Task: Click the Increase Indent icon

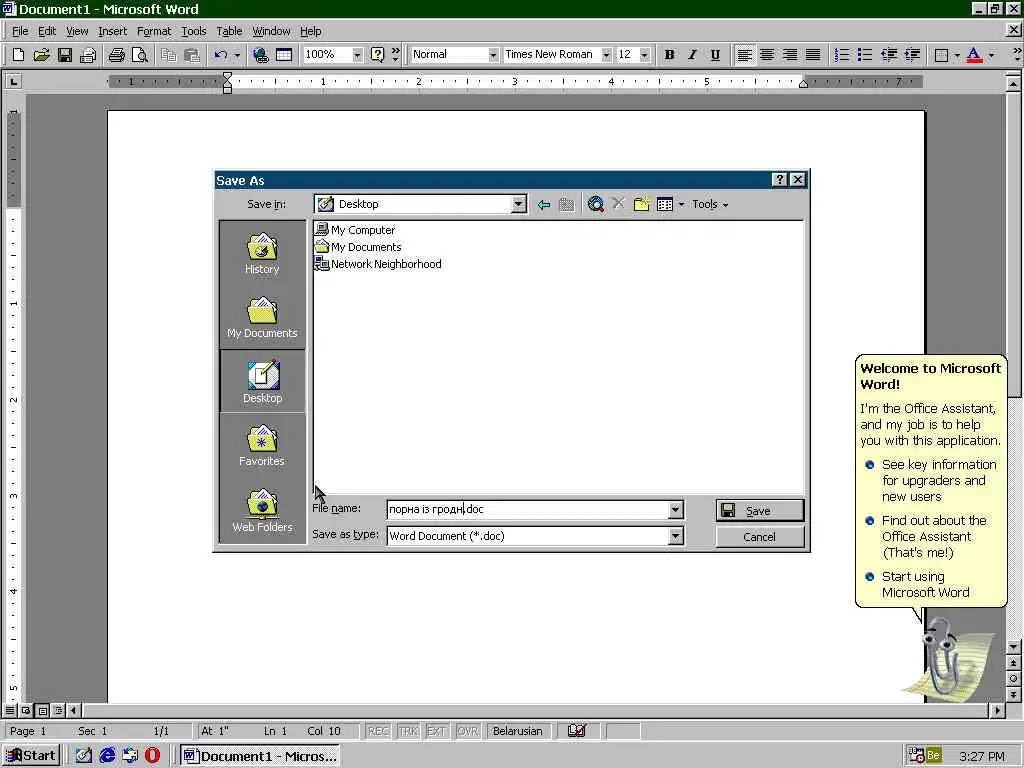Action: tap(912, 55)
